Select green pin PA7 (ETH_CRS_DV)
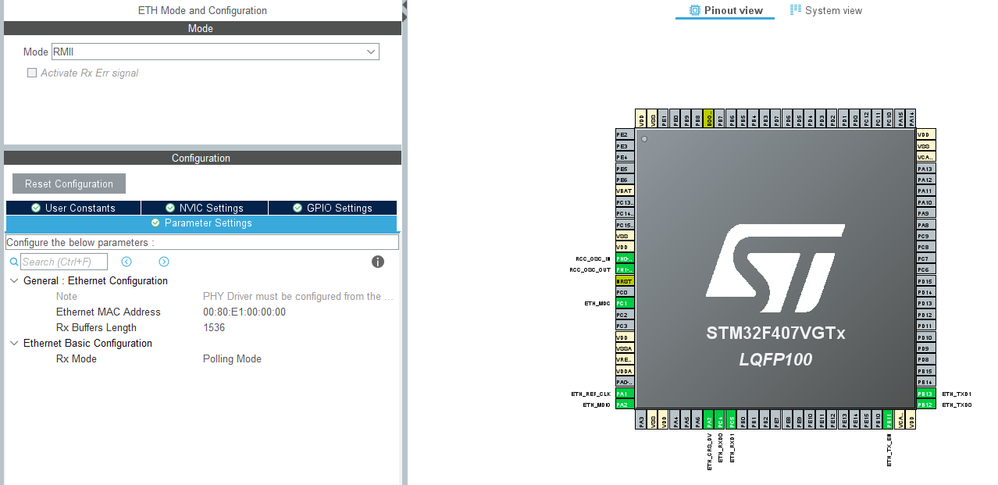The image size is (998, 485). pyautogui.click(x=709, y=419)
